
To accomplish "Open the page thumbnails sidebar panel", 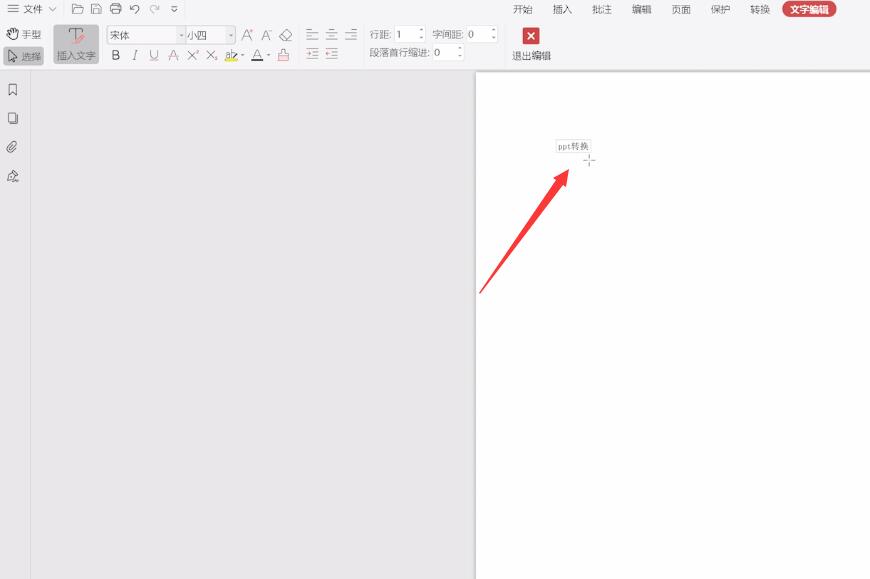I will point(13,118).
